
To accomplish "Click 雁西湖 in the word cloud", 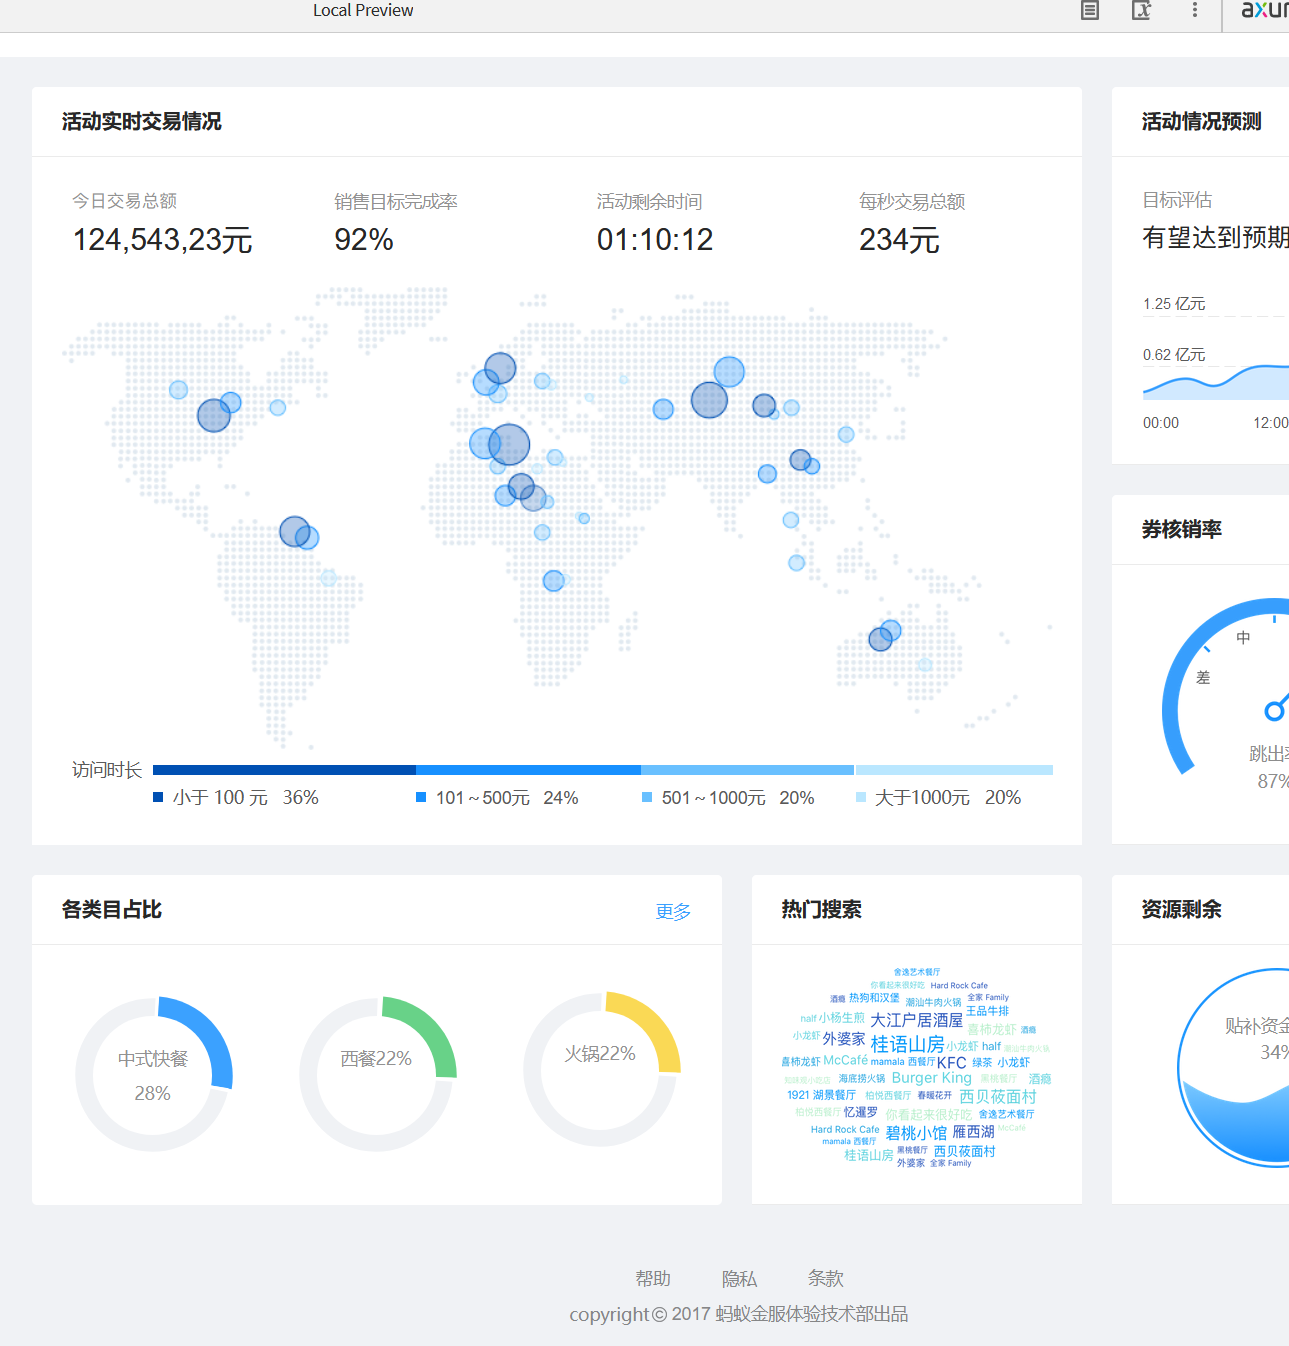I will tap(974, 1132).
